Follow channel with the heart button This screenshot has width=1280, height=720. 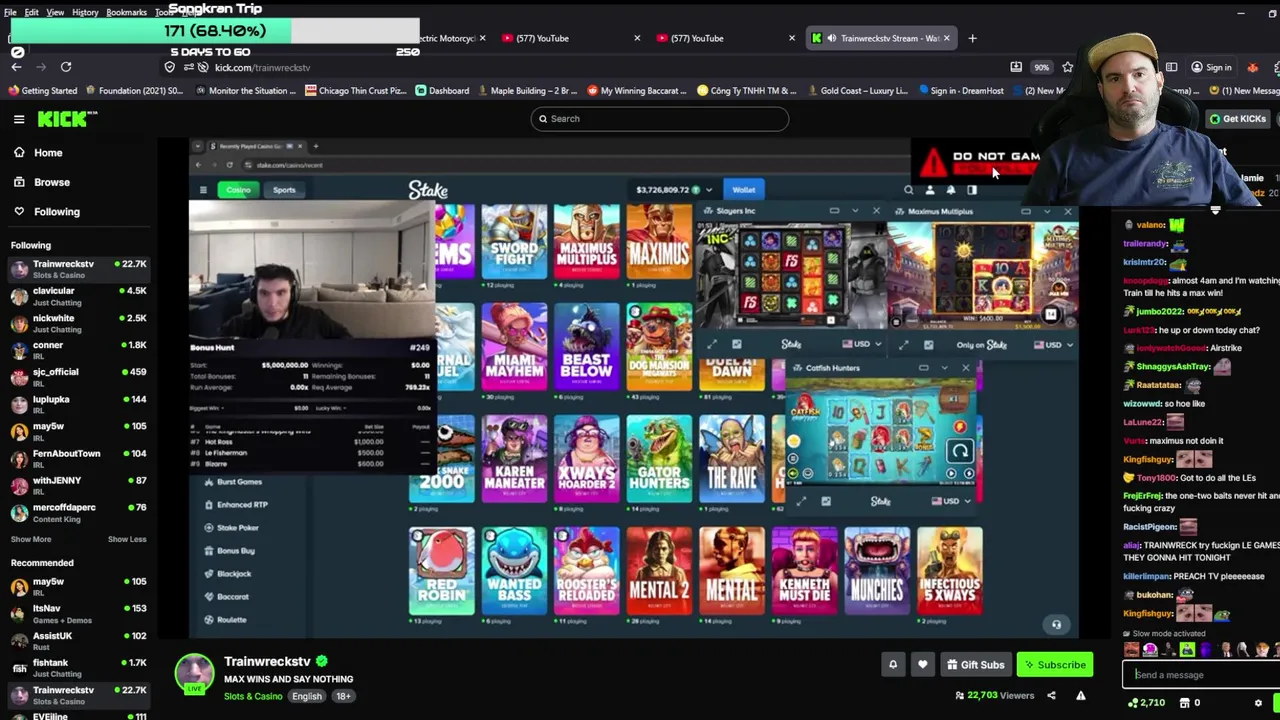point(922,664)
